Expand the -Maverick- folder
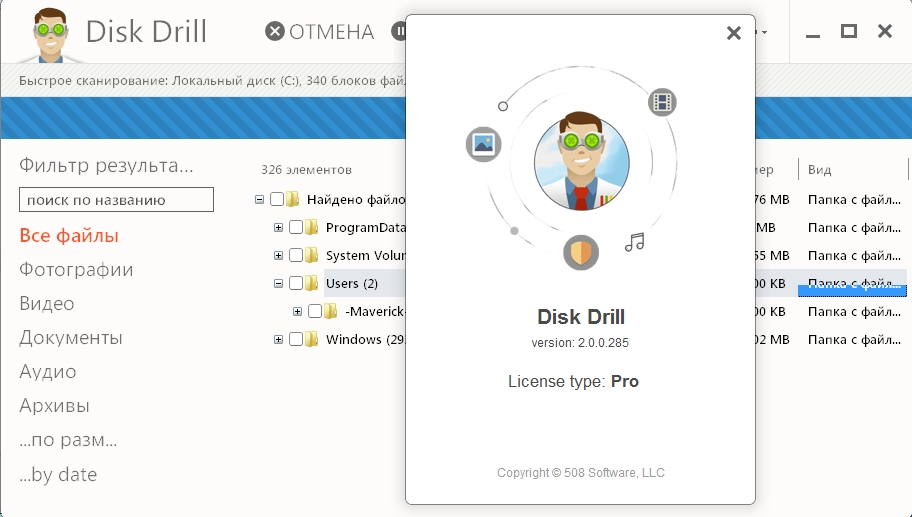Image resolution: width=912 pixels, height=517 pixels. pyautogui.click(x=297, y=311)
